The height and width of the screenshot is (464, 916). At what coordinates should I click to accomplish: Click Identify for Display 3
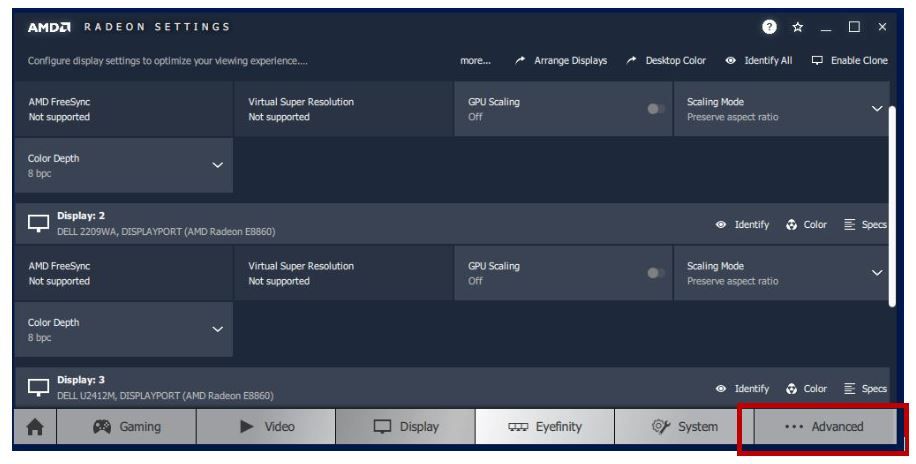pos(742,389)
